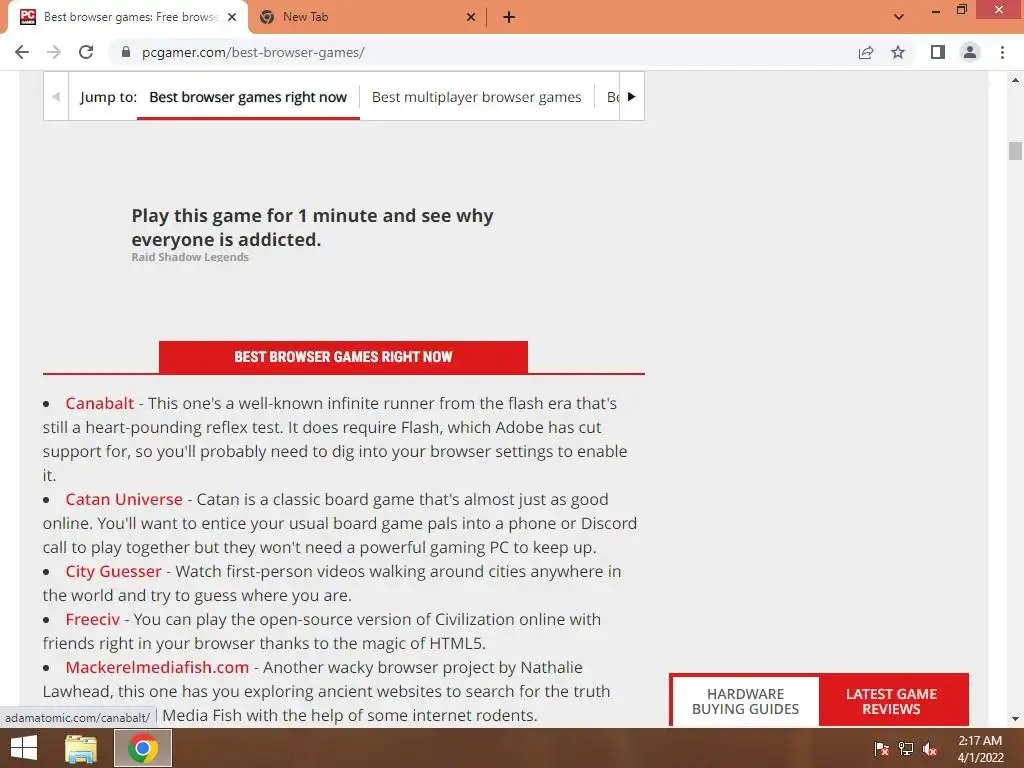Viewport: 1024px width, 768px height.
Task: Open Chrome's three-dot menu
Action: [1002, 52]
